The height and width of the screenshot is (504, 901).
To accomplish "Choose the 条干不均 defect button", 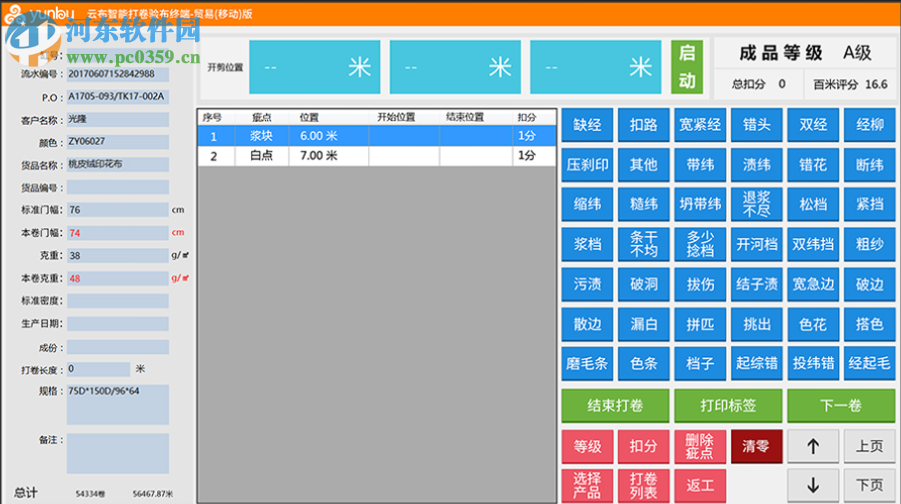I will coord(644,244).
